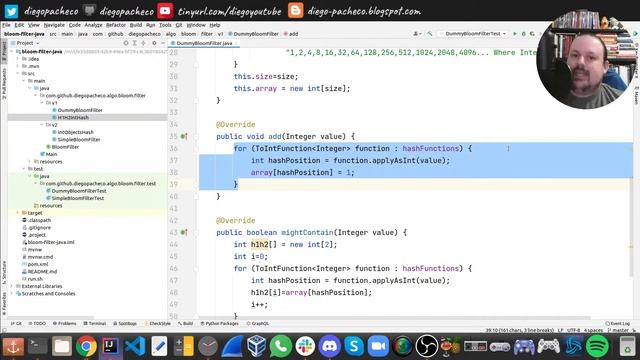Screen dimensions: 640x360
Task: Open OBS Studio from the dock
Action: tap(427, 346)
